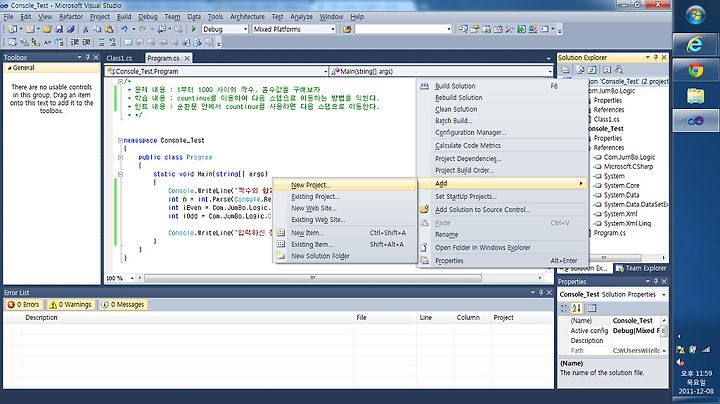The height and width of the screenshot is (404, 720).
Task: Toggle the Toolbox auto-hide pin
Action: click(x=88, y=57)
